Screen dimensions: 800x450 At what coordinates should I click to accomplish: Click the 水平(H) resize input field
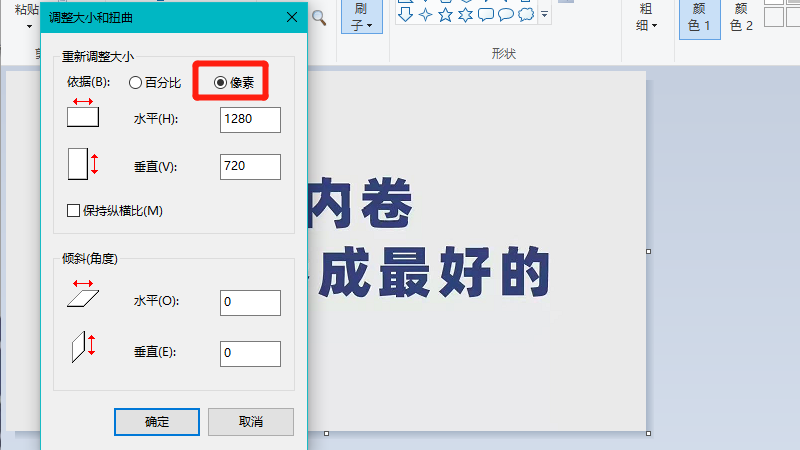pyautogui.click(x=250, y=120)
